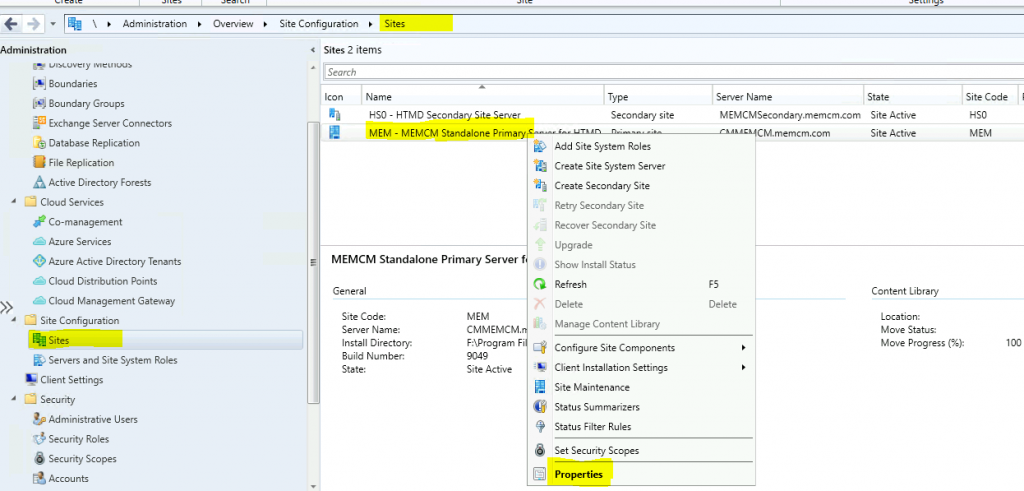Collapse the Cloud Services folder
Image resolution: width=1024 pixels, height=491 pixels.
(14, 202)
